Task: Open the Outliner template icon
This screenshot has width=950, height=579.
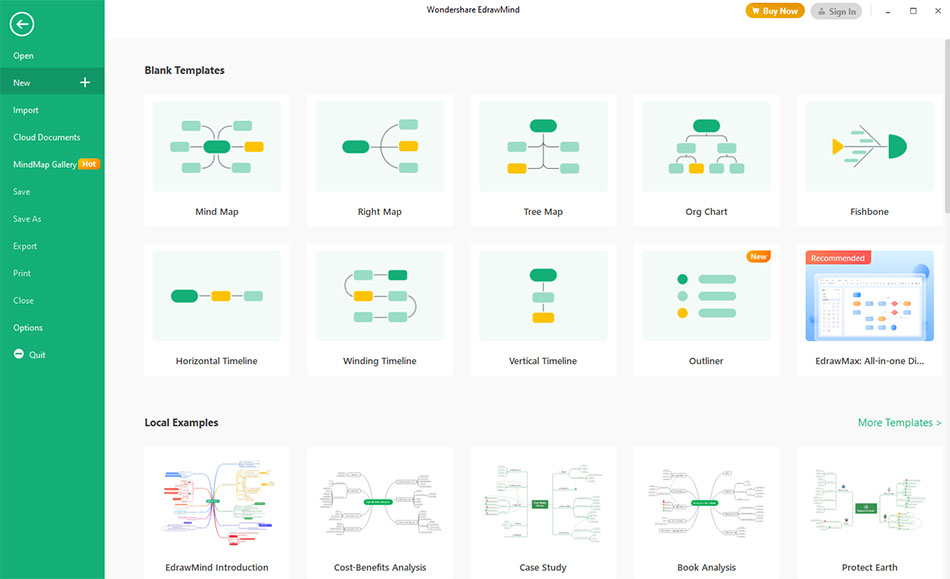Action: (706, 296)
